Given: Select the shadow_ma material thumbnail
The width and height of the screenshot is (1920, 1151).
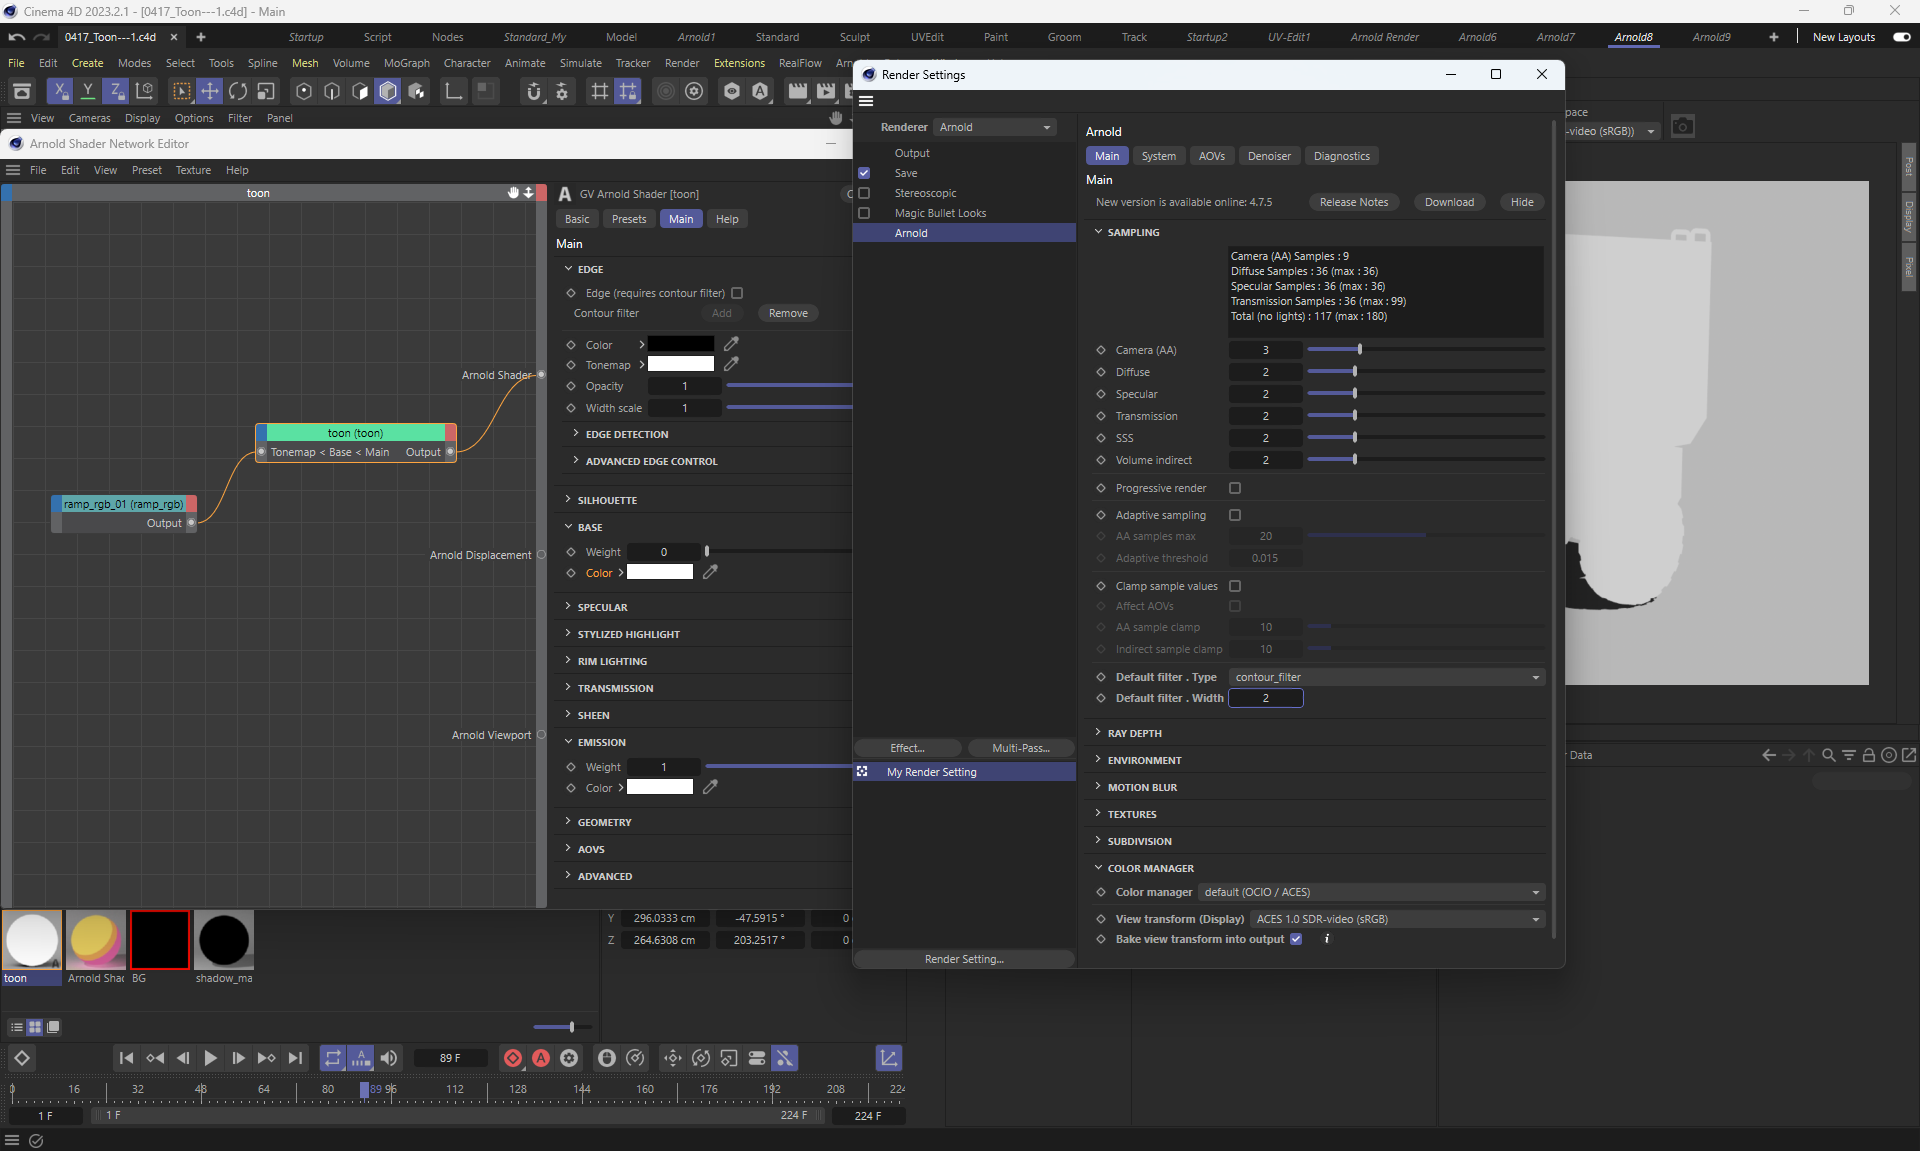Looking at the screenshot, I should coord(224,940).
